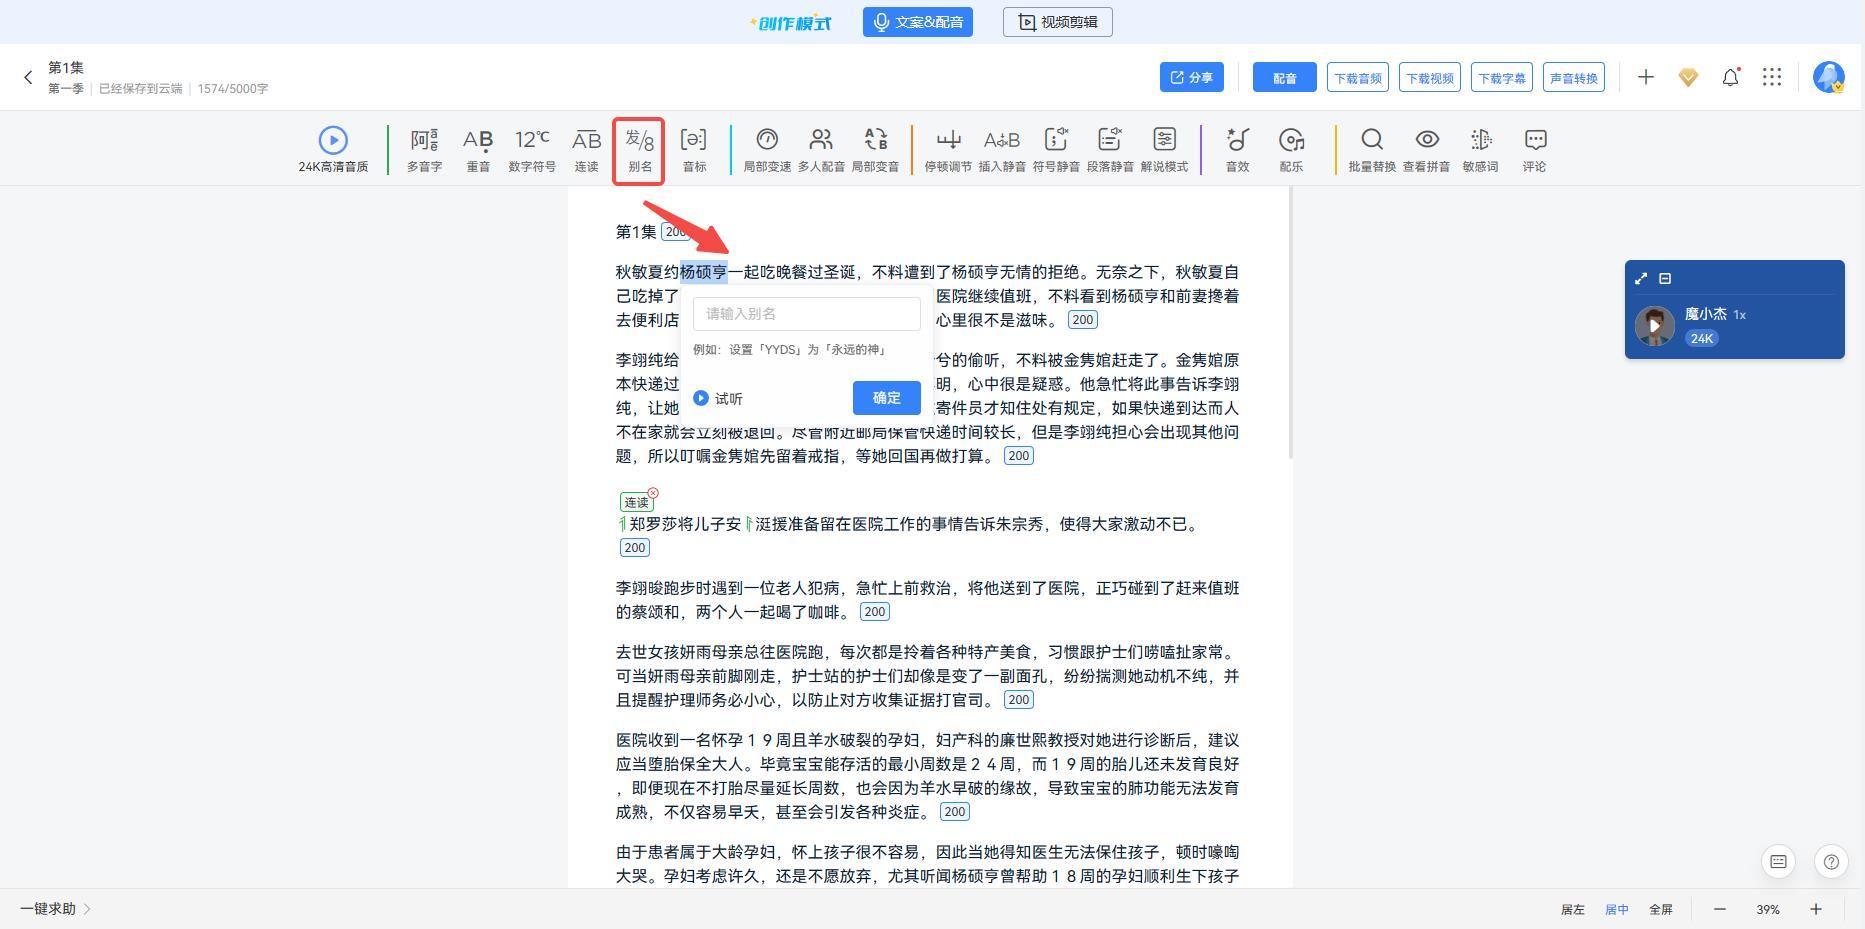Image resolution: width=1865 pixels, height=929 pixels.
Task: Select the 符号静音 tool
Action: (x=1056, y=150)
